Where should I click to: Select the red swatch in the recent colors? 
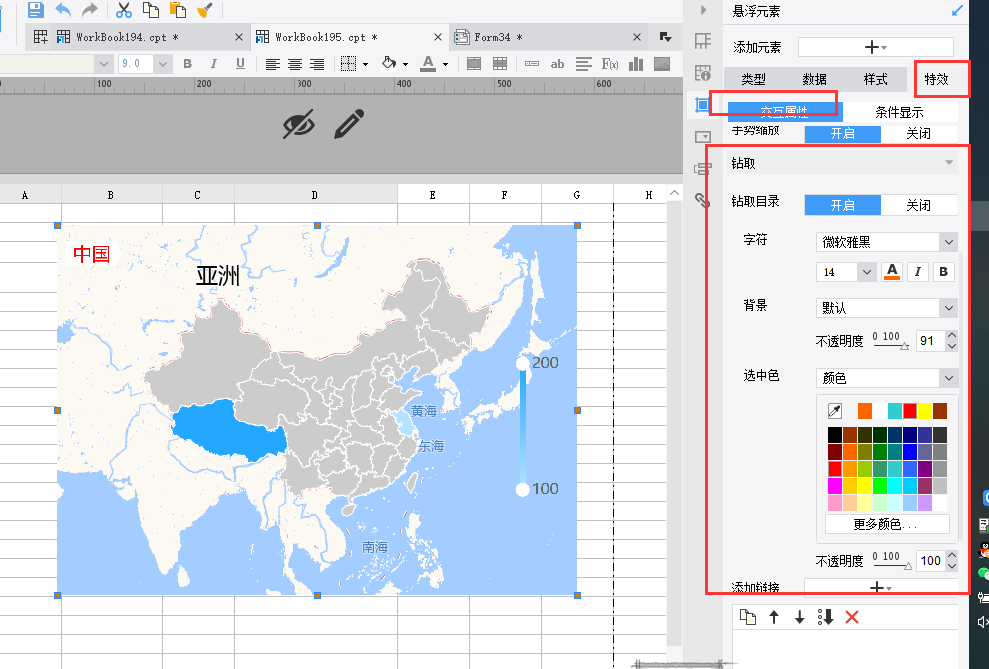click(910, 411)
